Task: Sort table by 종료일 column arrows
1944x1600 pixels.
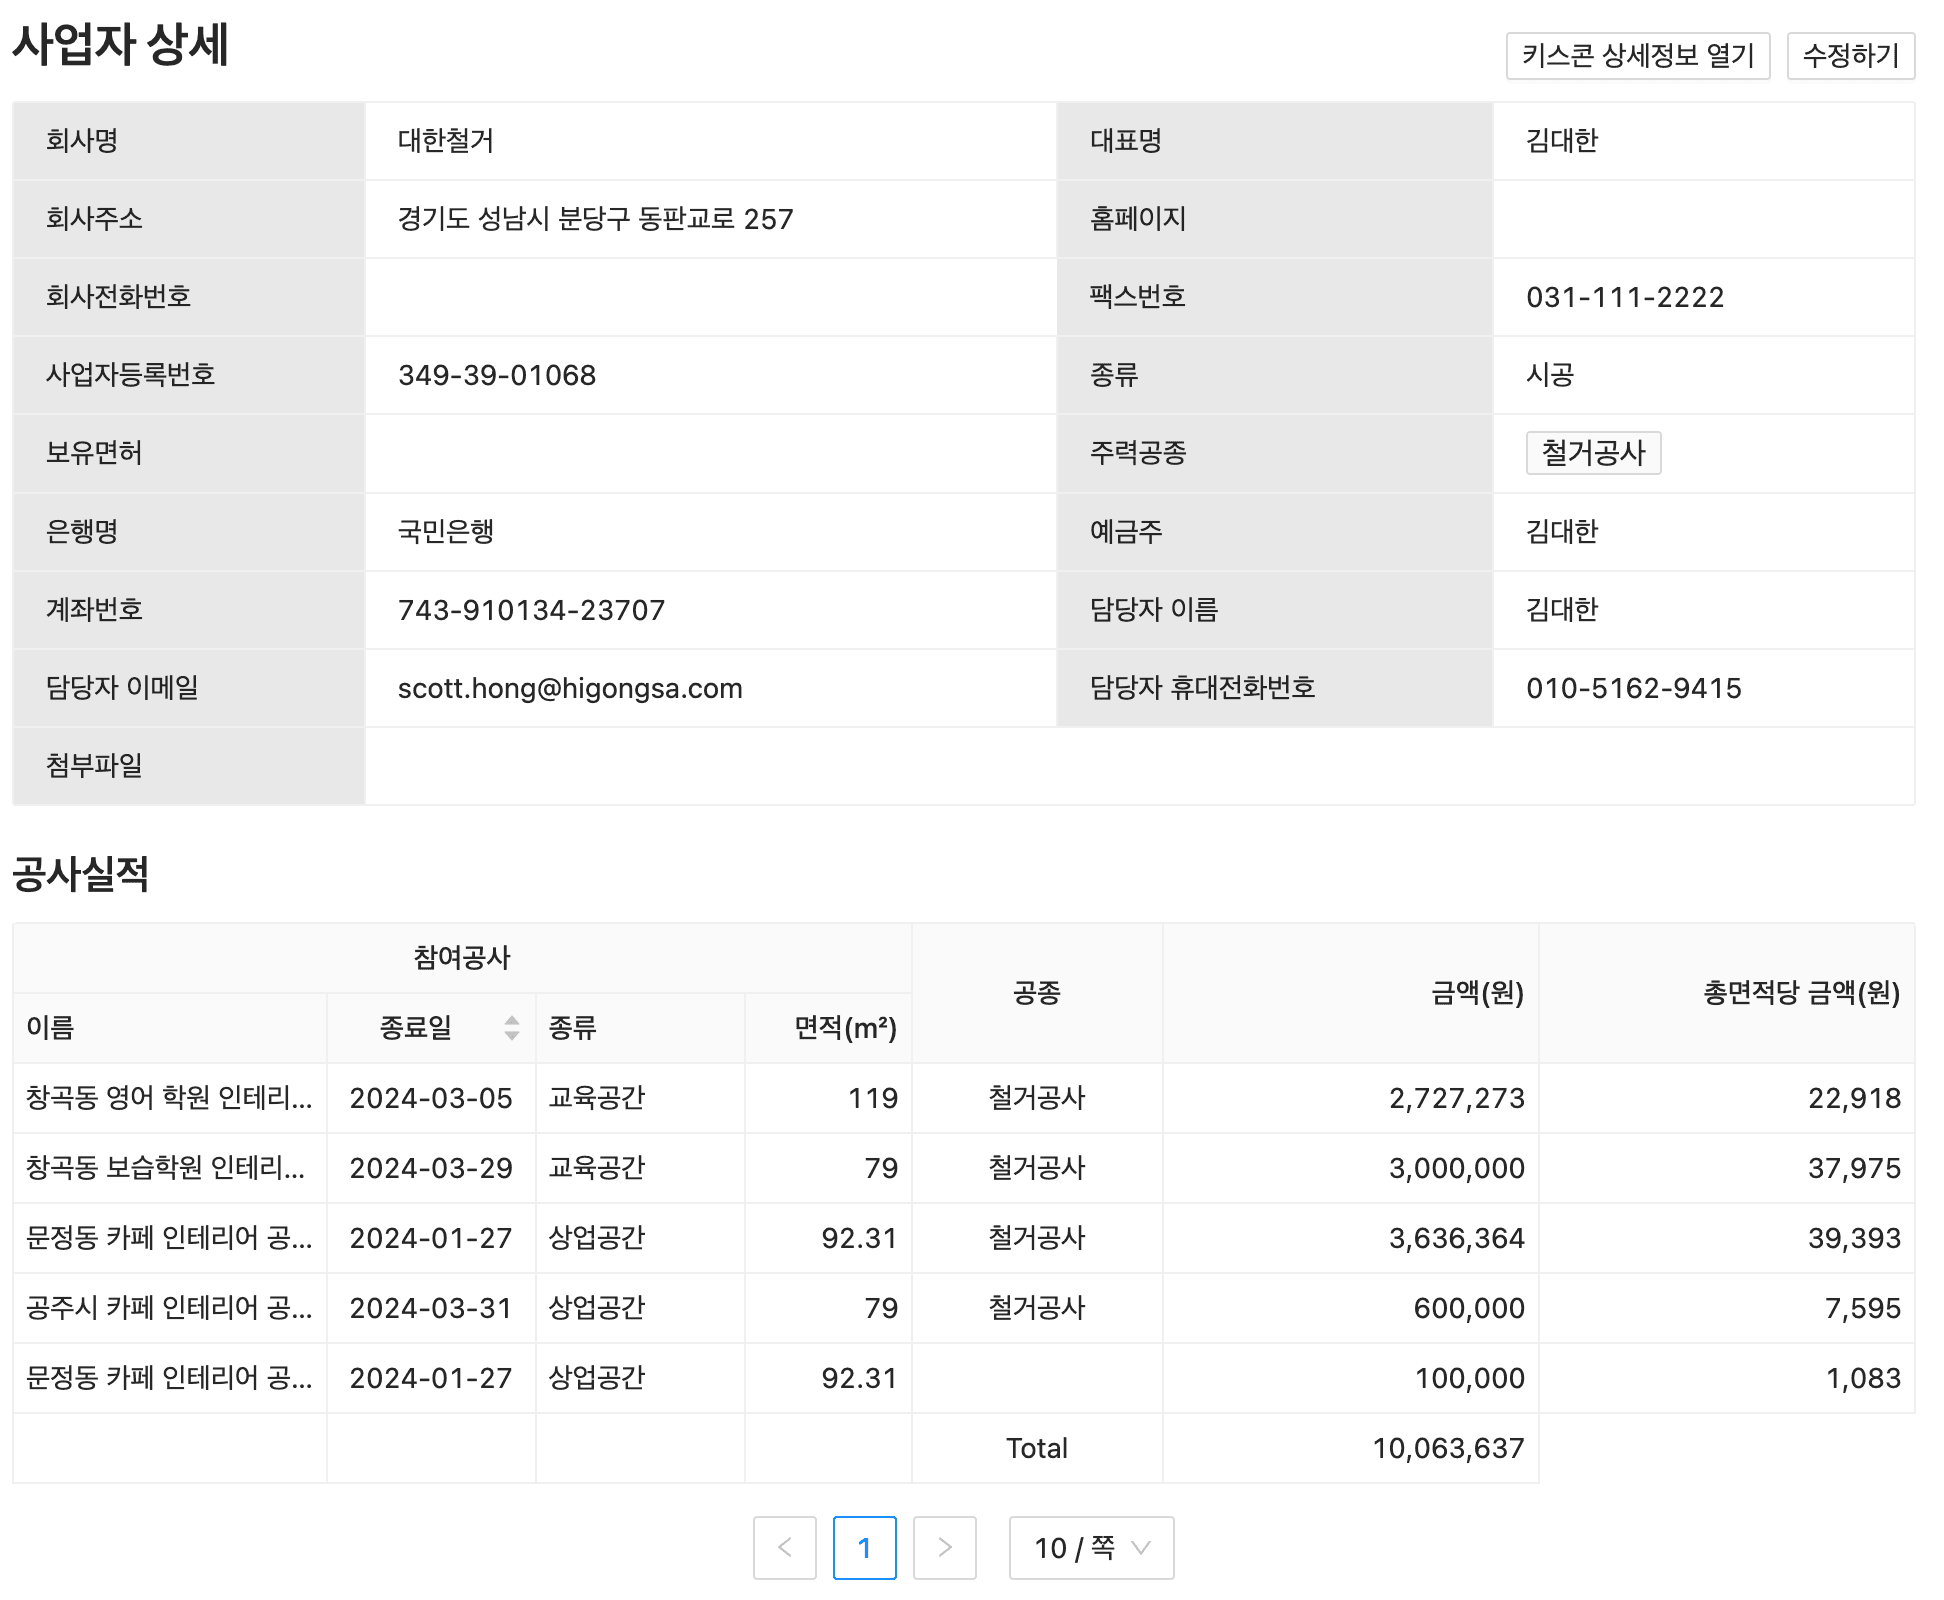Action: [512, 1028]
